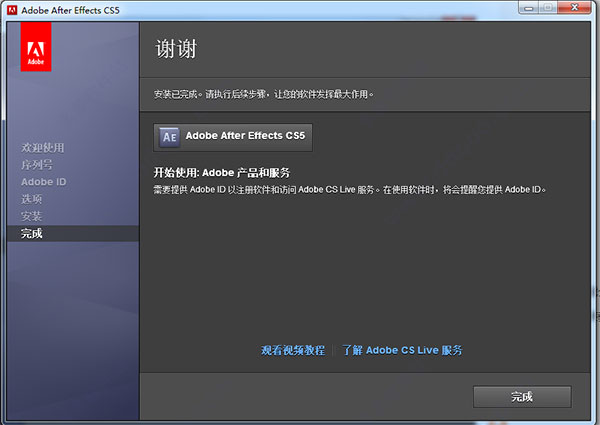The height and width of the screenshot is (425, 600).
Task: Click the 需要提供 Adobe ID description text
Action: [350, 189]
